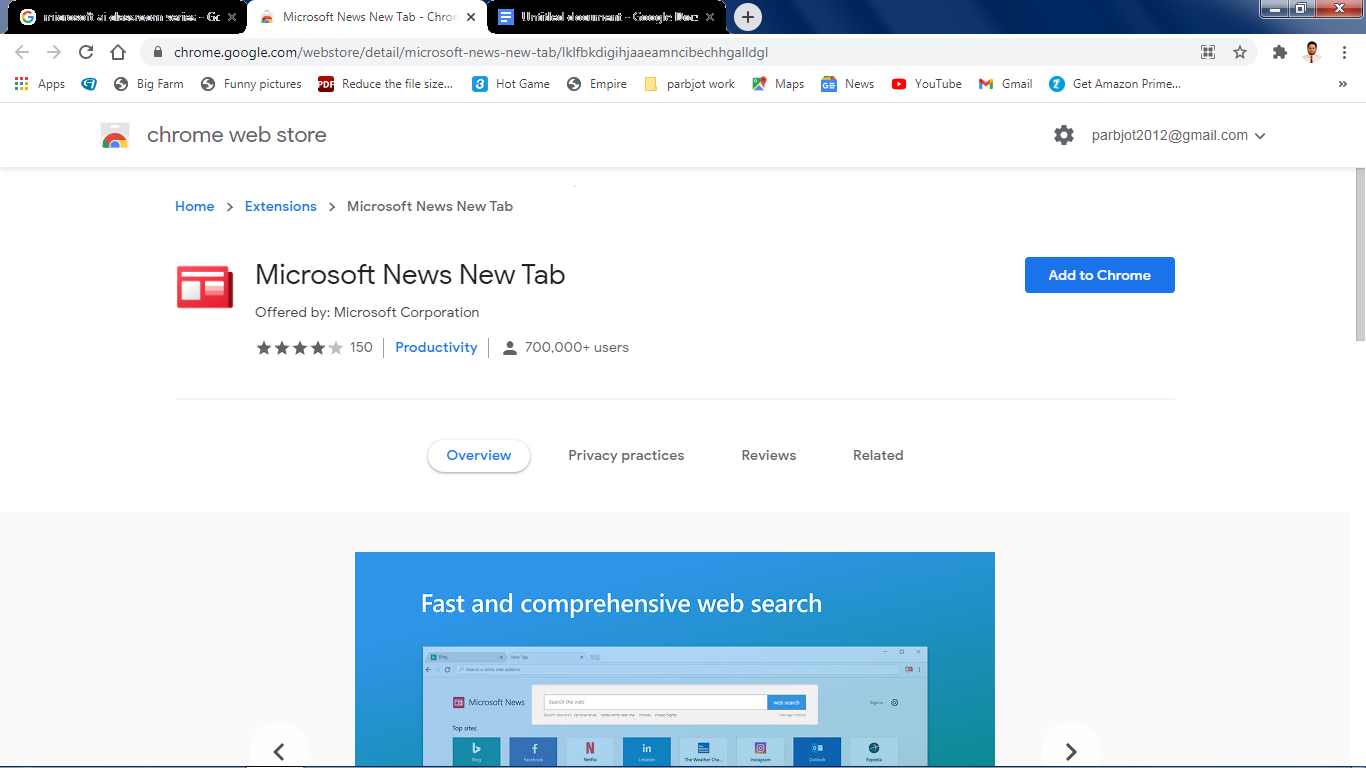Click the Add to Chrome button
1366x768 pixels.
[1100, 275]
